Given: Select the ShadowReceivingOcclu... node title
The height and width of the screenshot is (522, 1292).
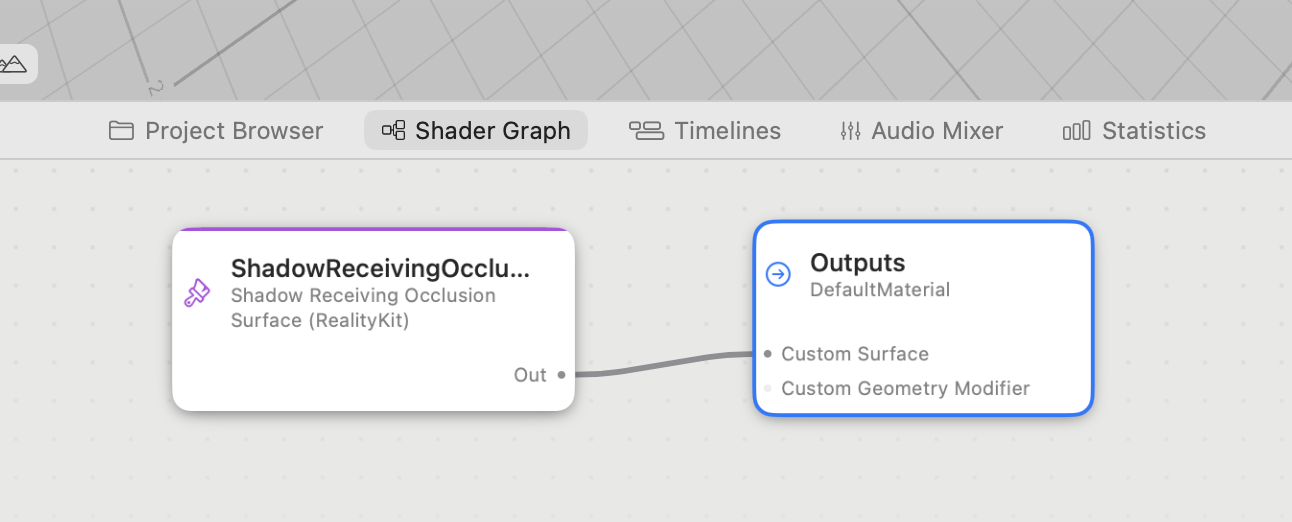Looking at the screenshot, I should (381, 268).
